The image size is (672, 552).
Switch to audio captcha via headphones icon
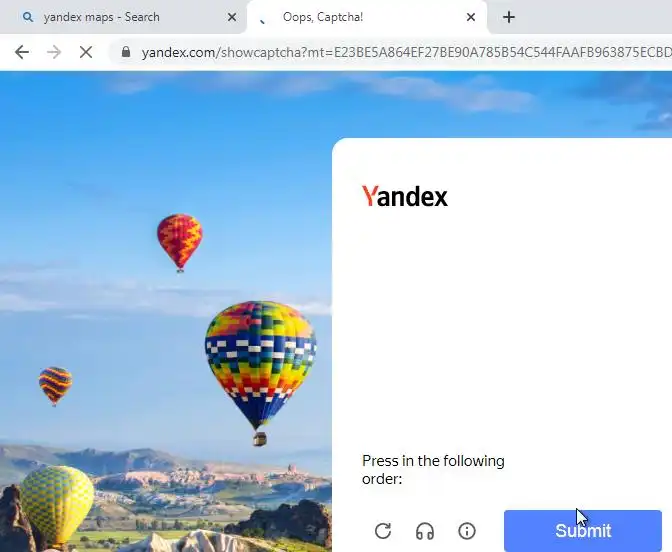[425, 531]
